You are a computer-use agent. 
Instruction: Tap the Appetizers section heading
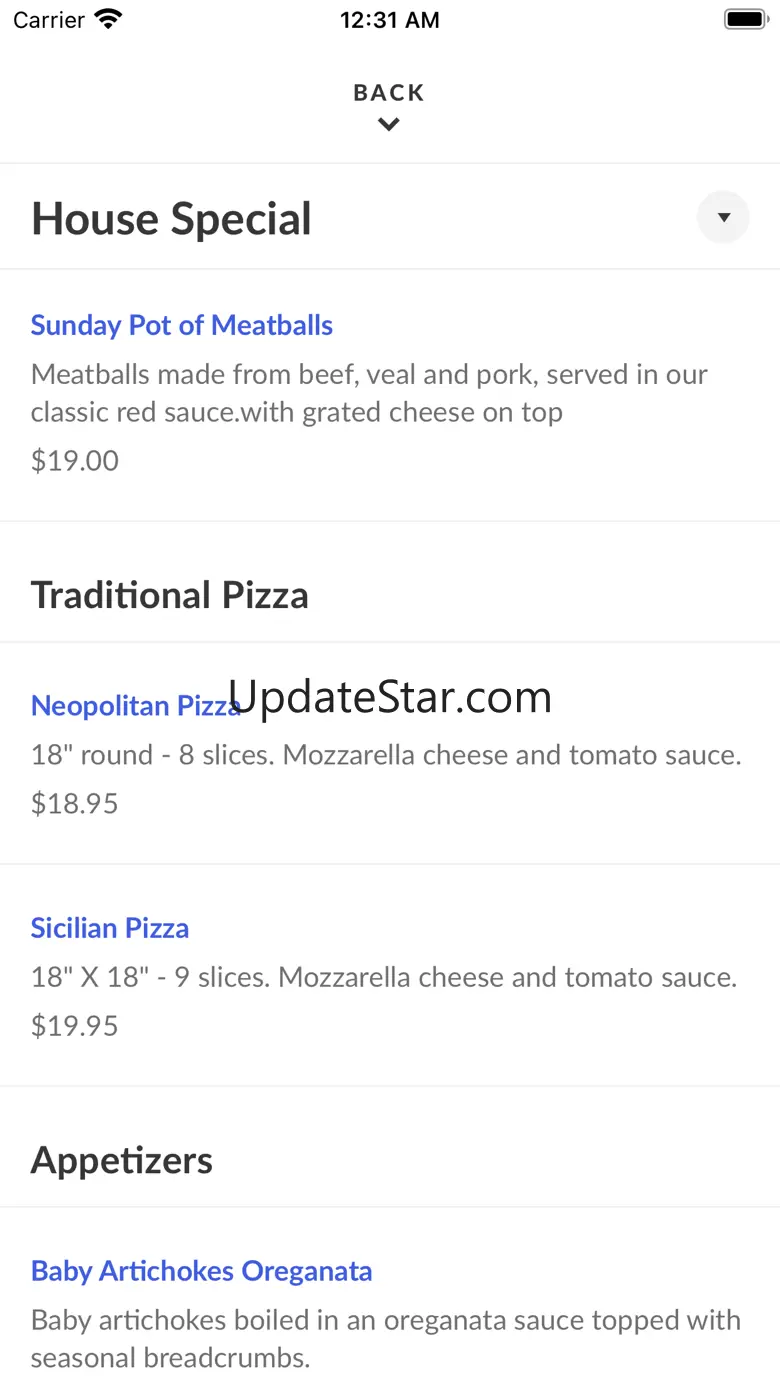(121, 1160)
